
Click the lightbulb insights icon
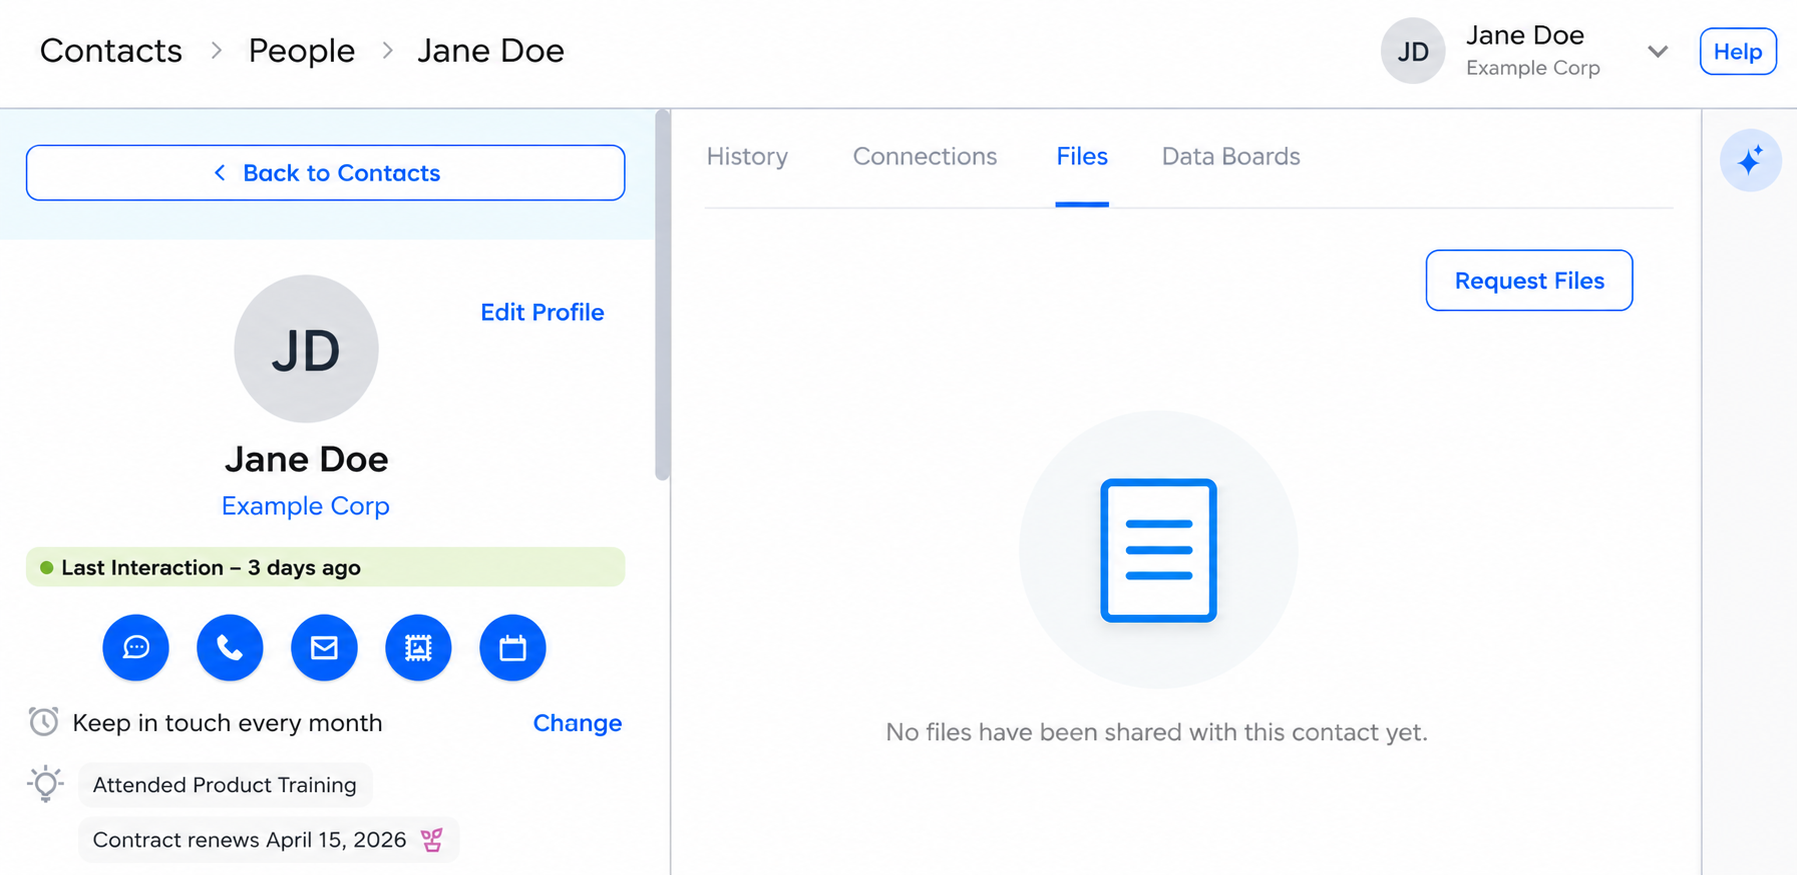click(x=45, y=784)
